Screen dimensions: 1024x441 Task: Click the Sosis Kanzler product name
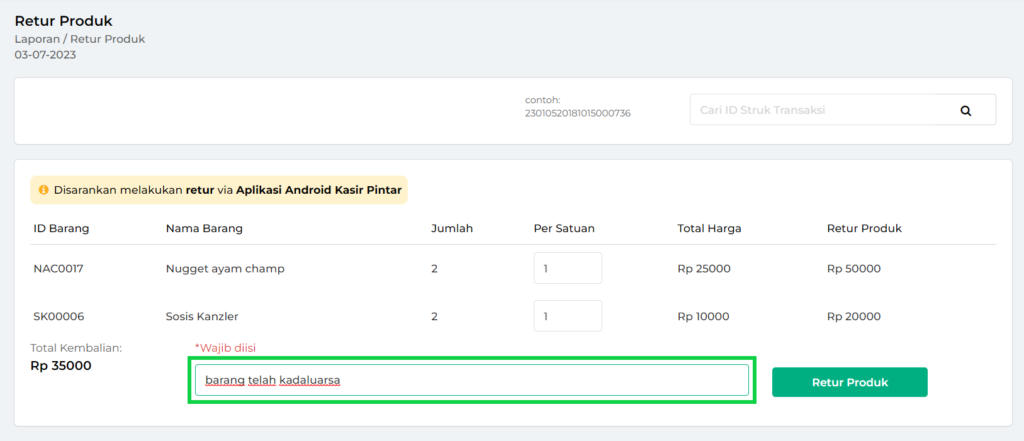[202, 317]
